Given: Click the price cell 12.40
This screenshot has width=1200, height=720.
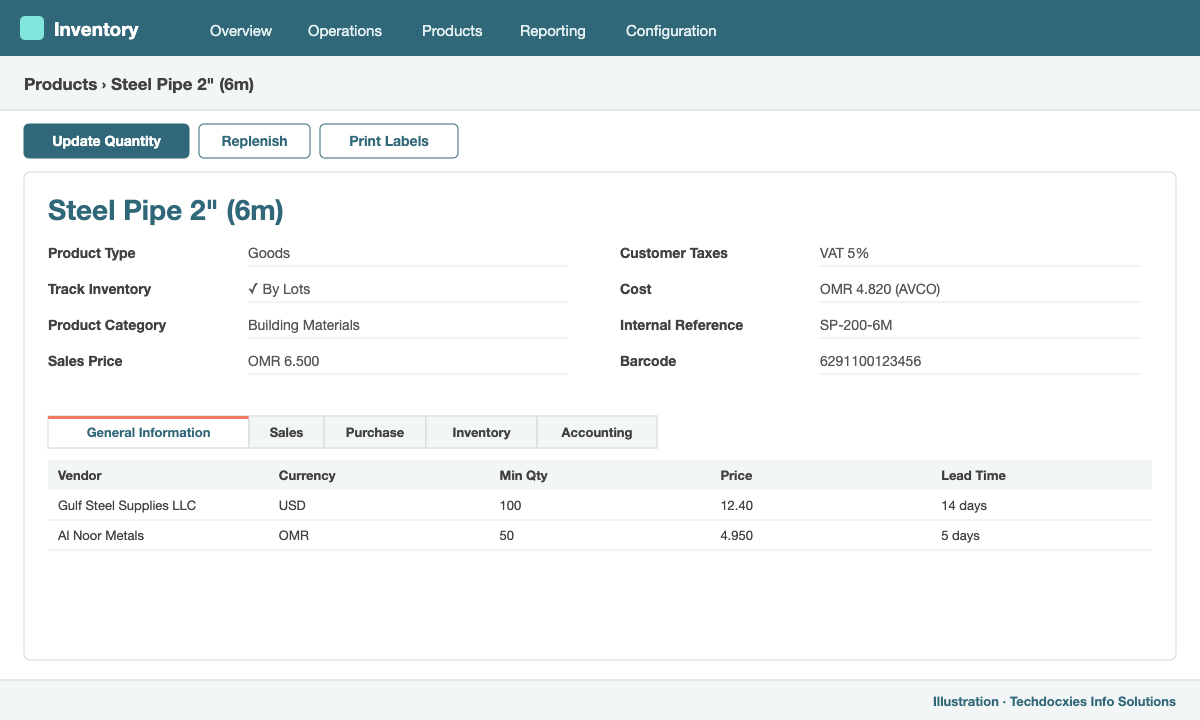Looking at the screenshot, I should (x=737, y=505).
